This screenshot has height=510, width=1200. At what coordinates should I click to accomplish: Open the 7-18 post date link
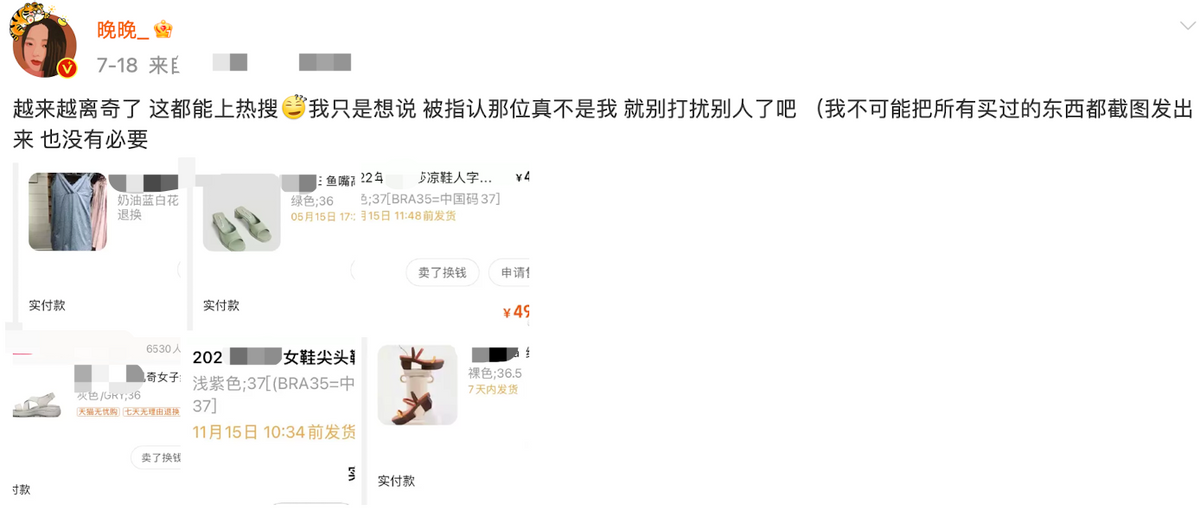point(116,66)
